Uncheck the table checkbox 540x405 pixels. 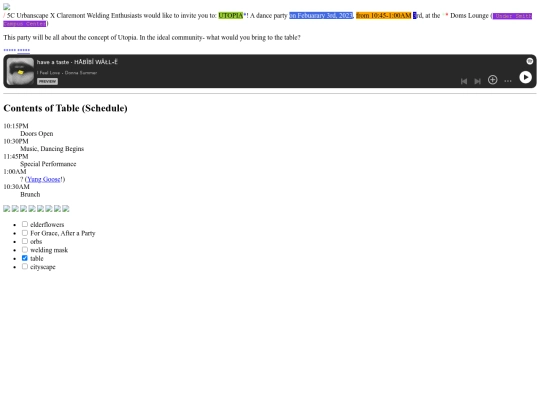point(25,258)
